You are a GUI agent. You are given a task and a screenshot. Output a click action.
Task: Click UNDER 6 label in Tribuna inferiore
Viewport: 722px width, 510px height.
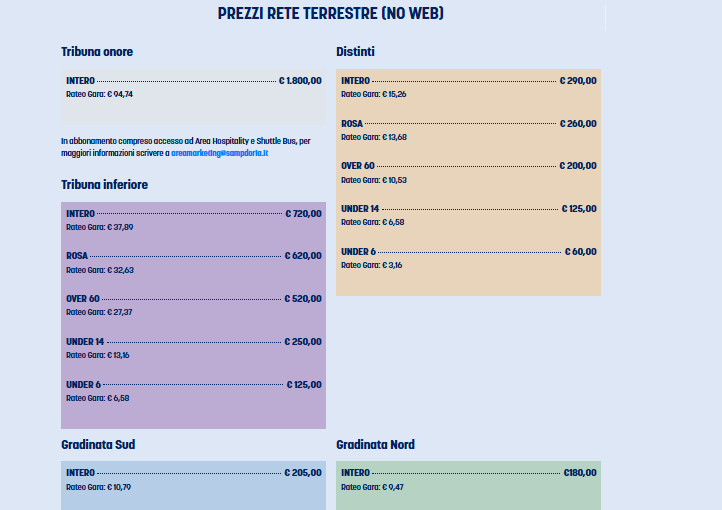pyautogui.click(x=84, y=385)
